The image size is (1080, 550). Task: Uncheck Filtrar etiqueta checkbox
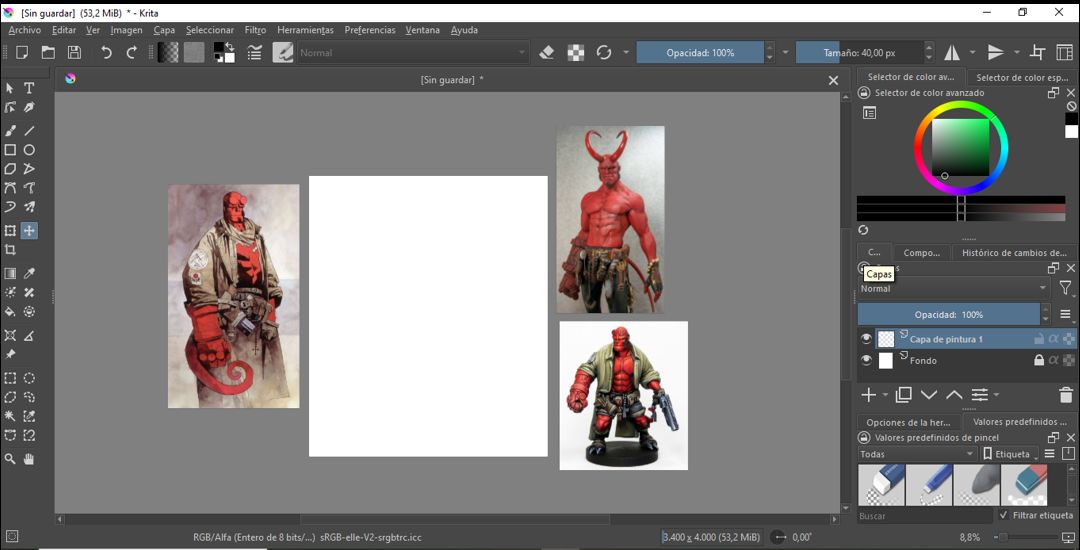coord(1004,515)
